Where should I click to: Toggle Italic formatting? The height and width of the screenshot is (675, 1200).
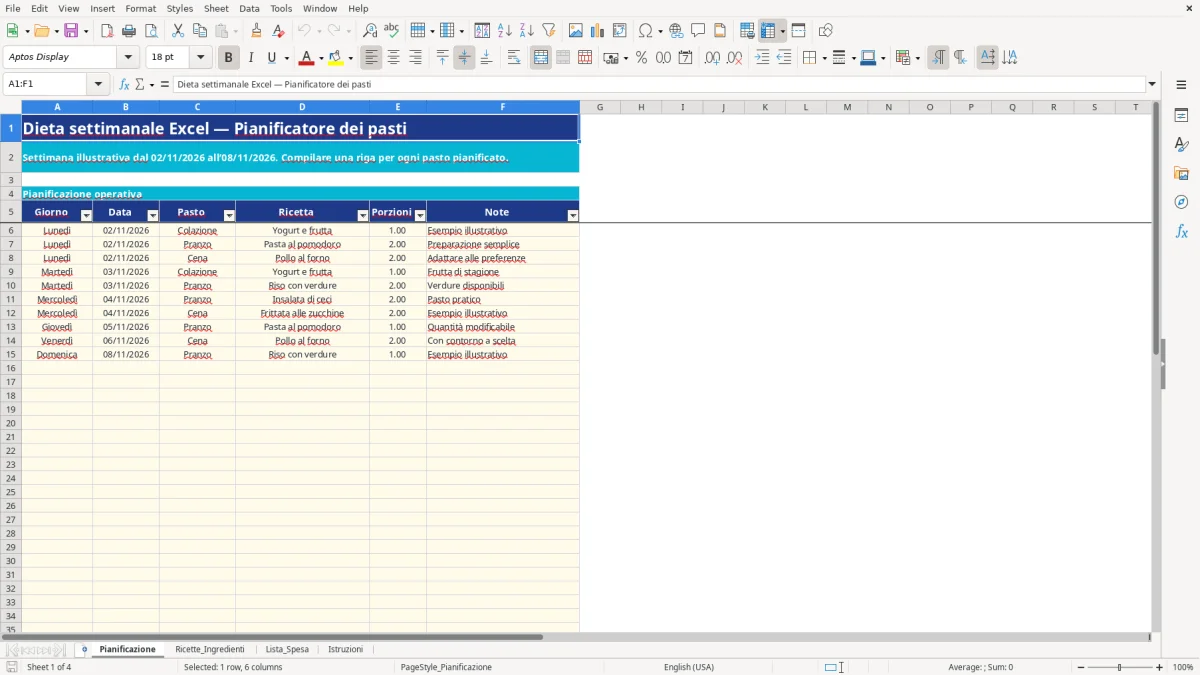click(250, 58)
